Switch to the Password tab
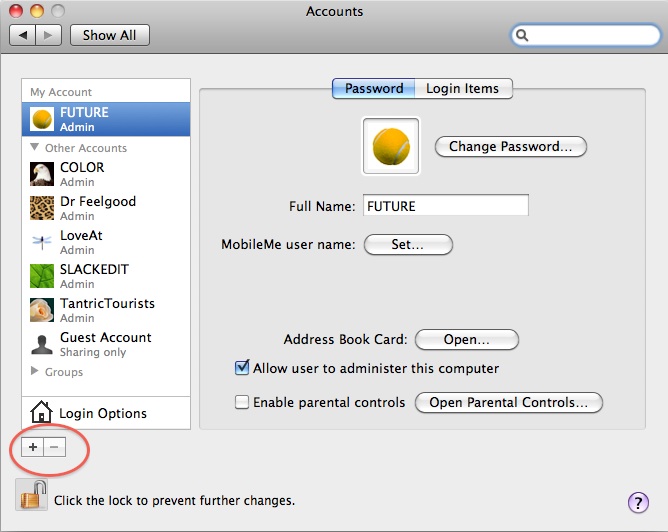Viewport: 668px width, 532px height. [374, 88]
